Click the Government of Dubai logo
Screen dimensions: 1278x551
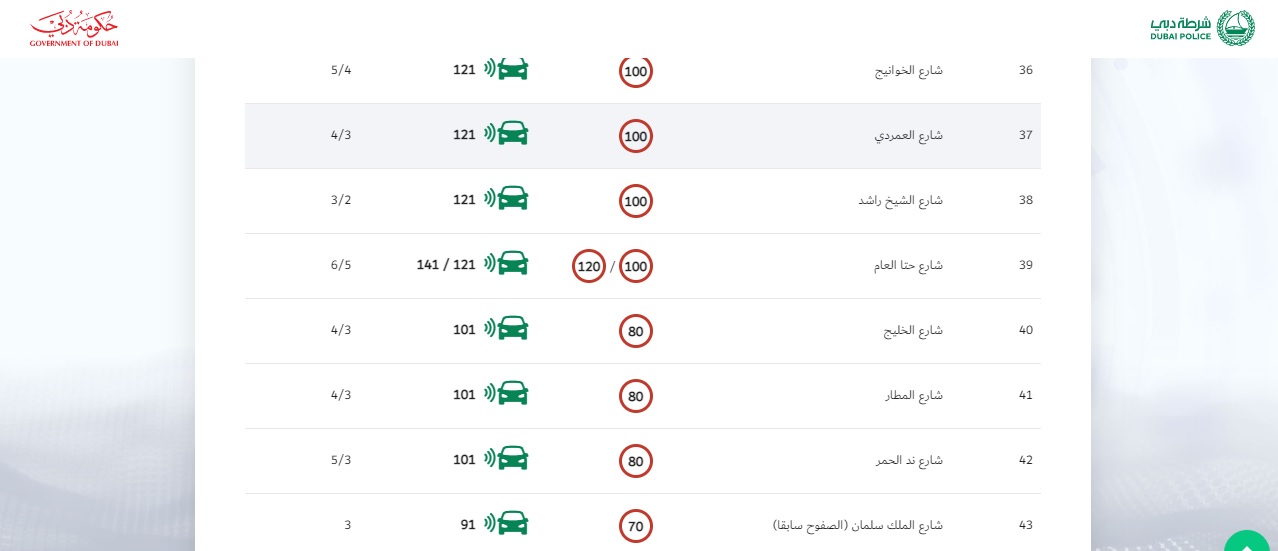pos(74,29)
